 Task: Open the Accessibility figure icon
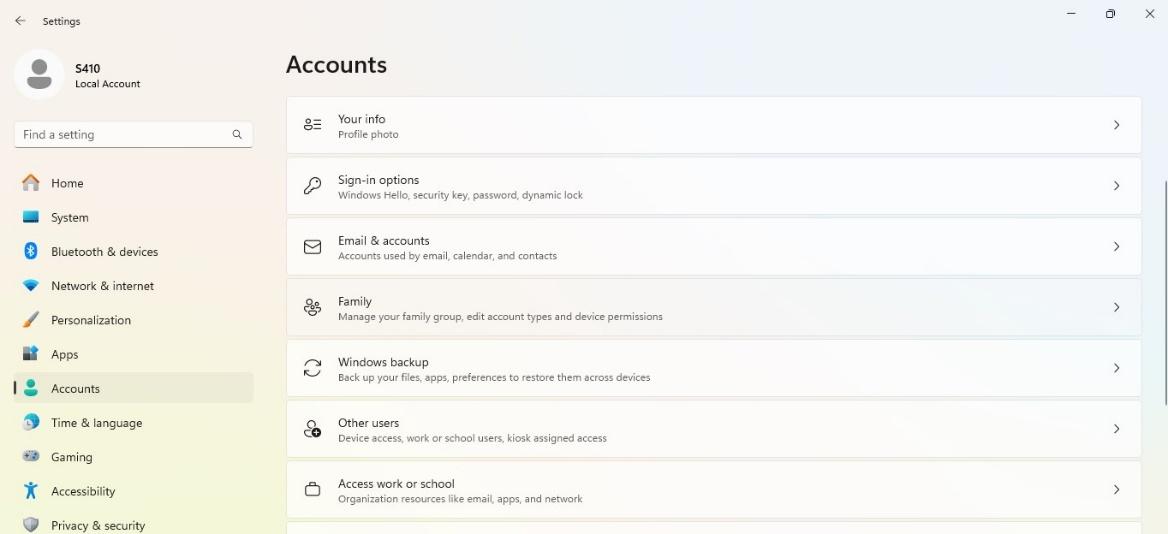point(31,491)
